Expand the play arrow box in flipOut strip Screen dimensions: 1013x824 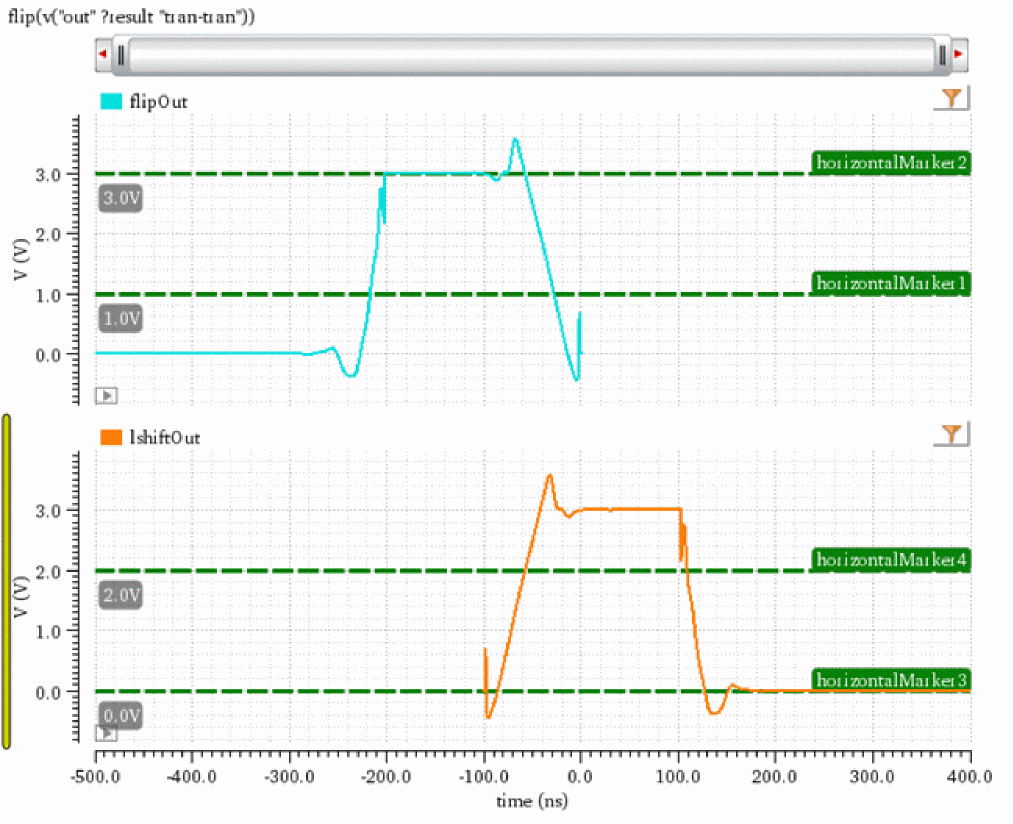(x=107, y=396)
